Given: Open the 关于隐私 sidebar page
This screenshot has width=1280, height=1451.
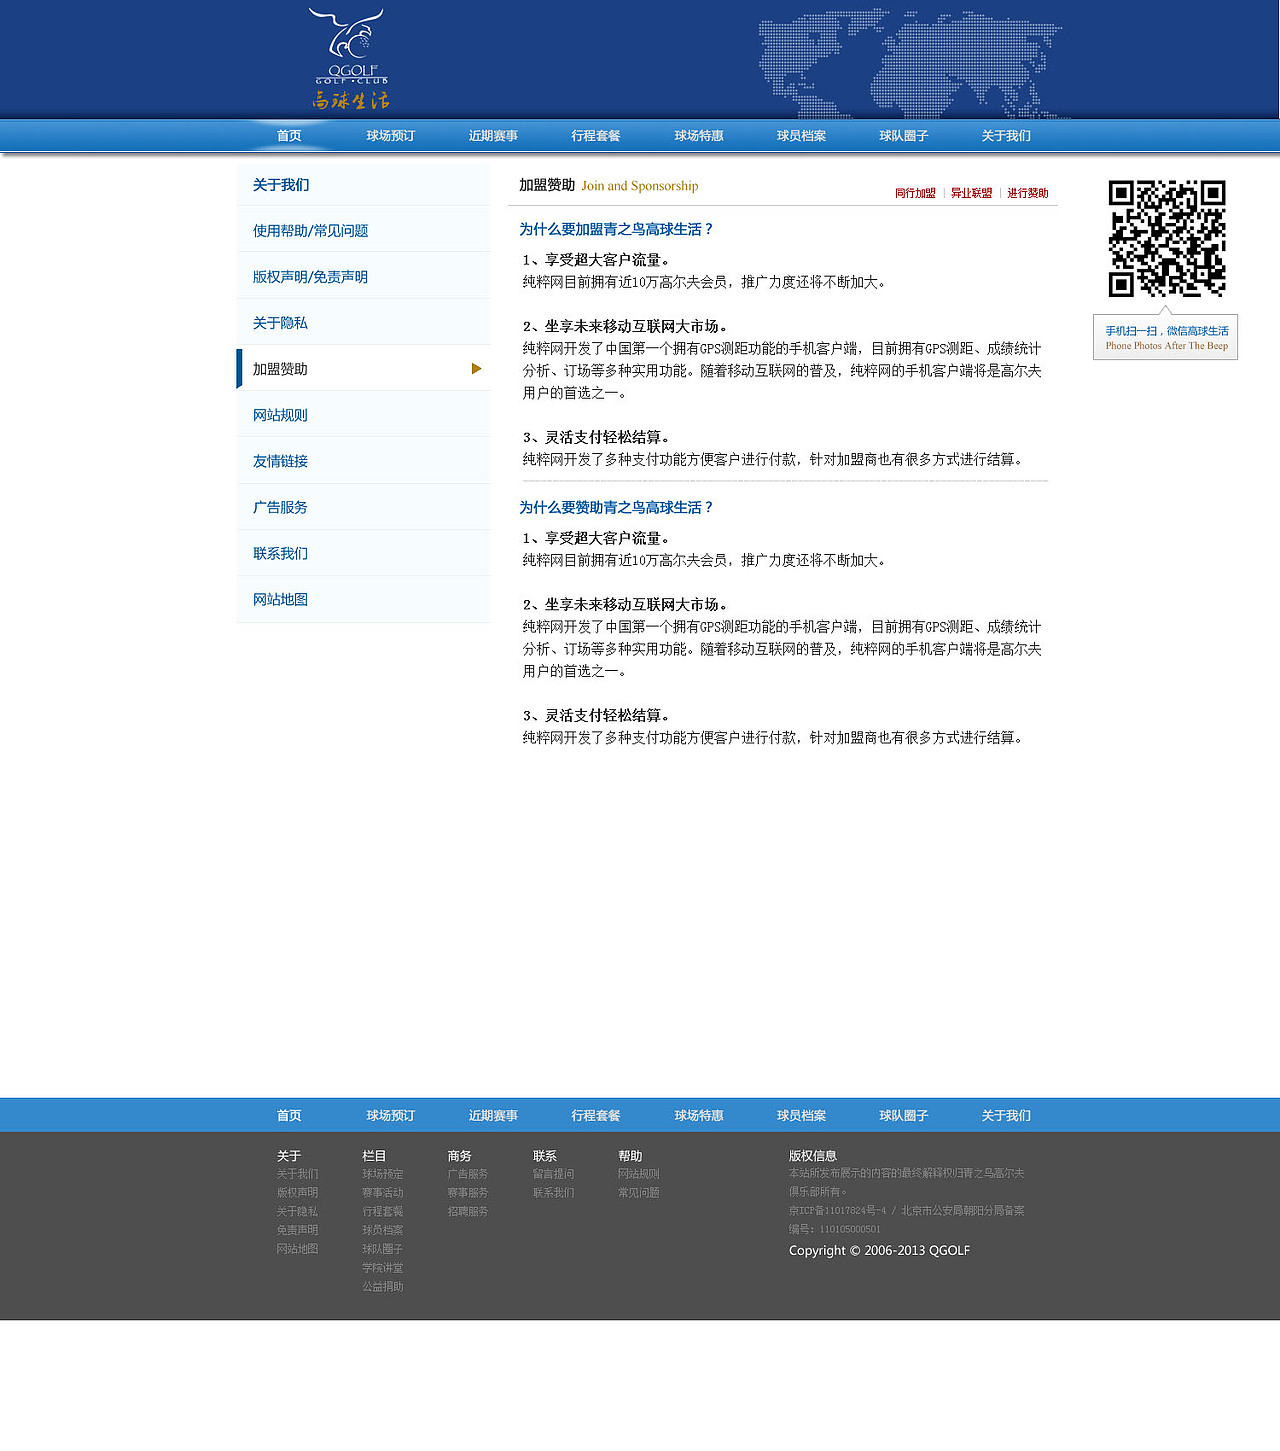Looking at the screenshot, I should point(279,322).
